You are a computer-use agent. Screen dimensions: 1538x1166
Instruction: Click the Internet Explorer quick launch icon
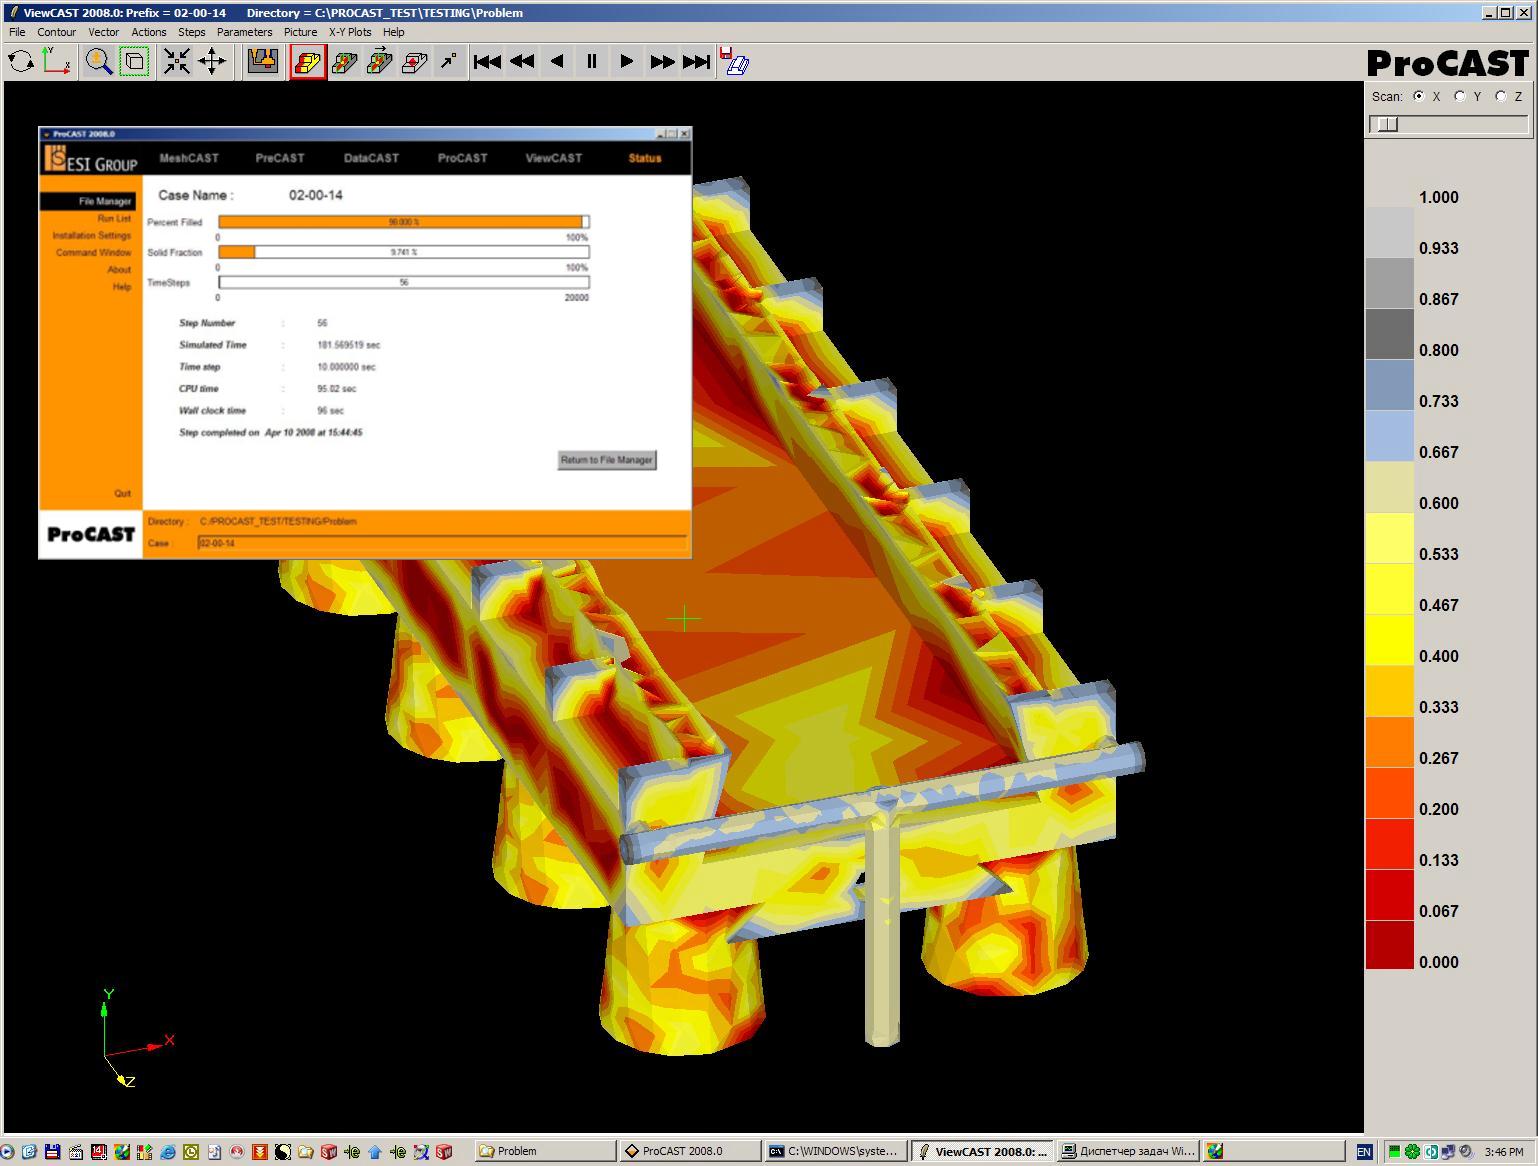(168, 1152)
